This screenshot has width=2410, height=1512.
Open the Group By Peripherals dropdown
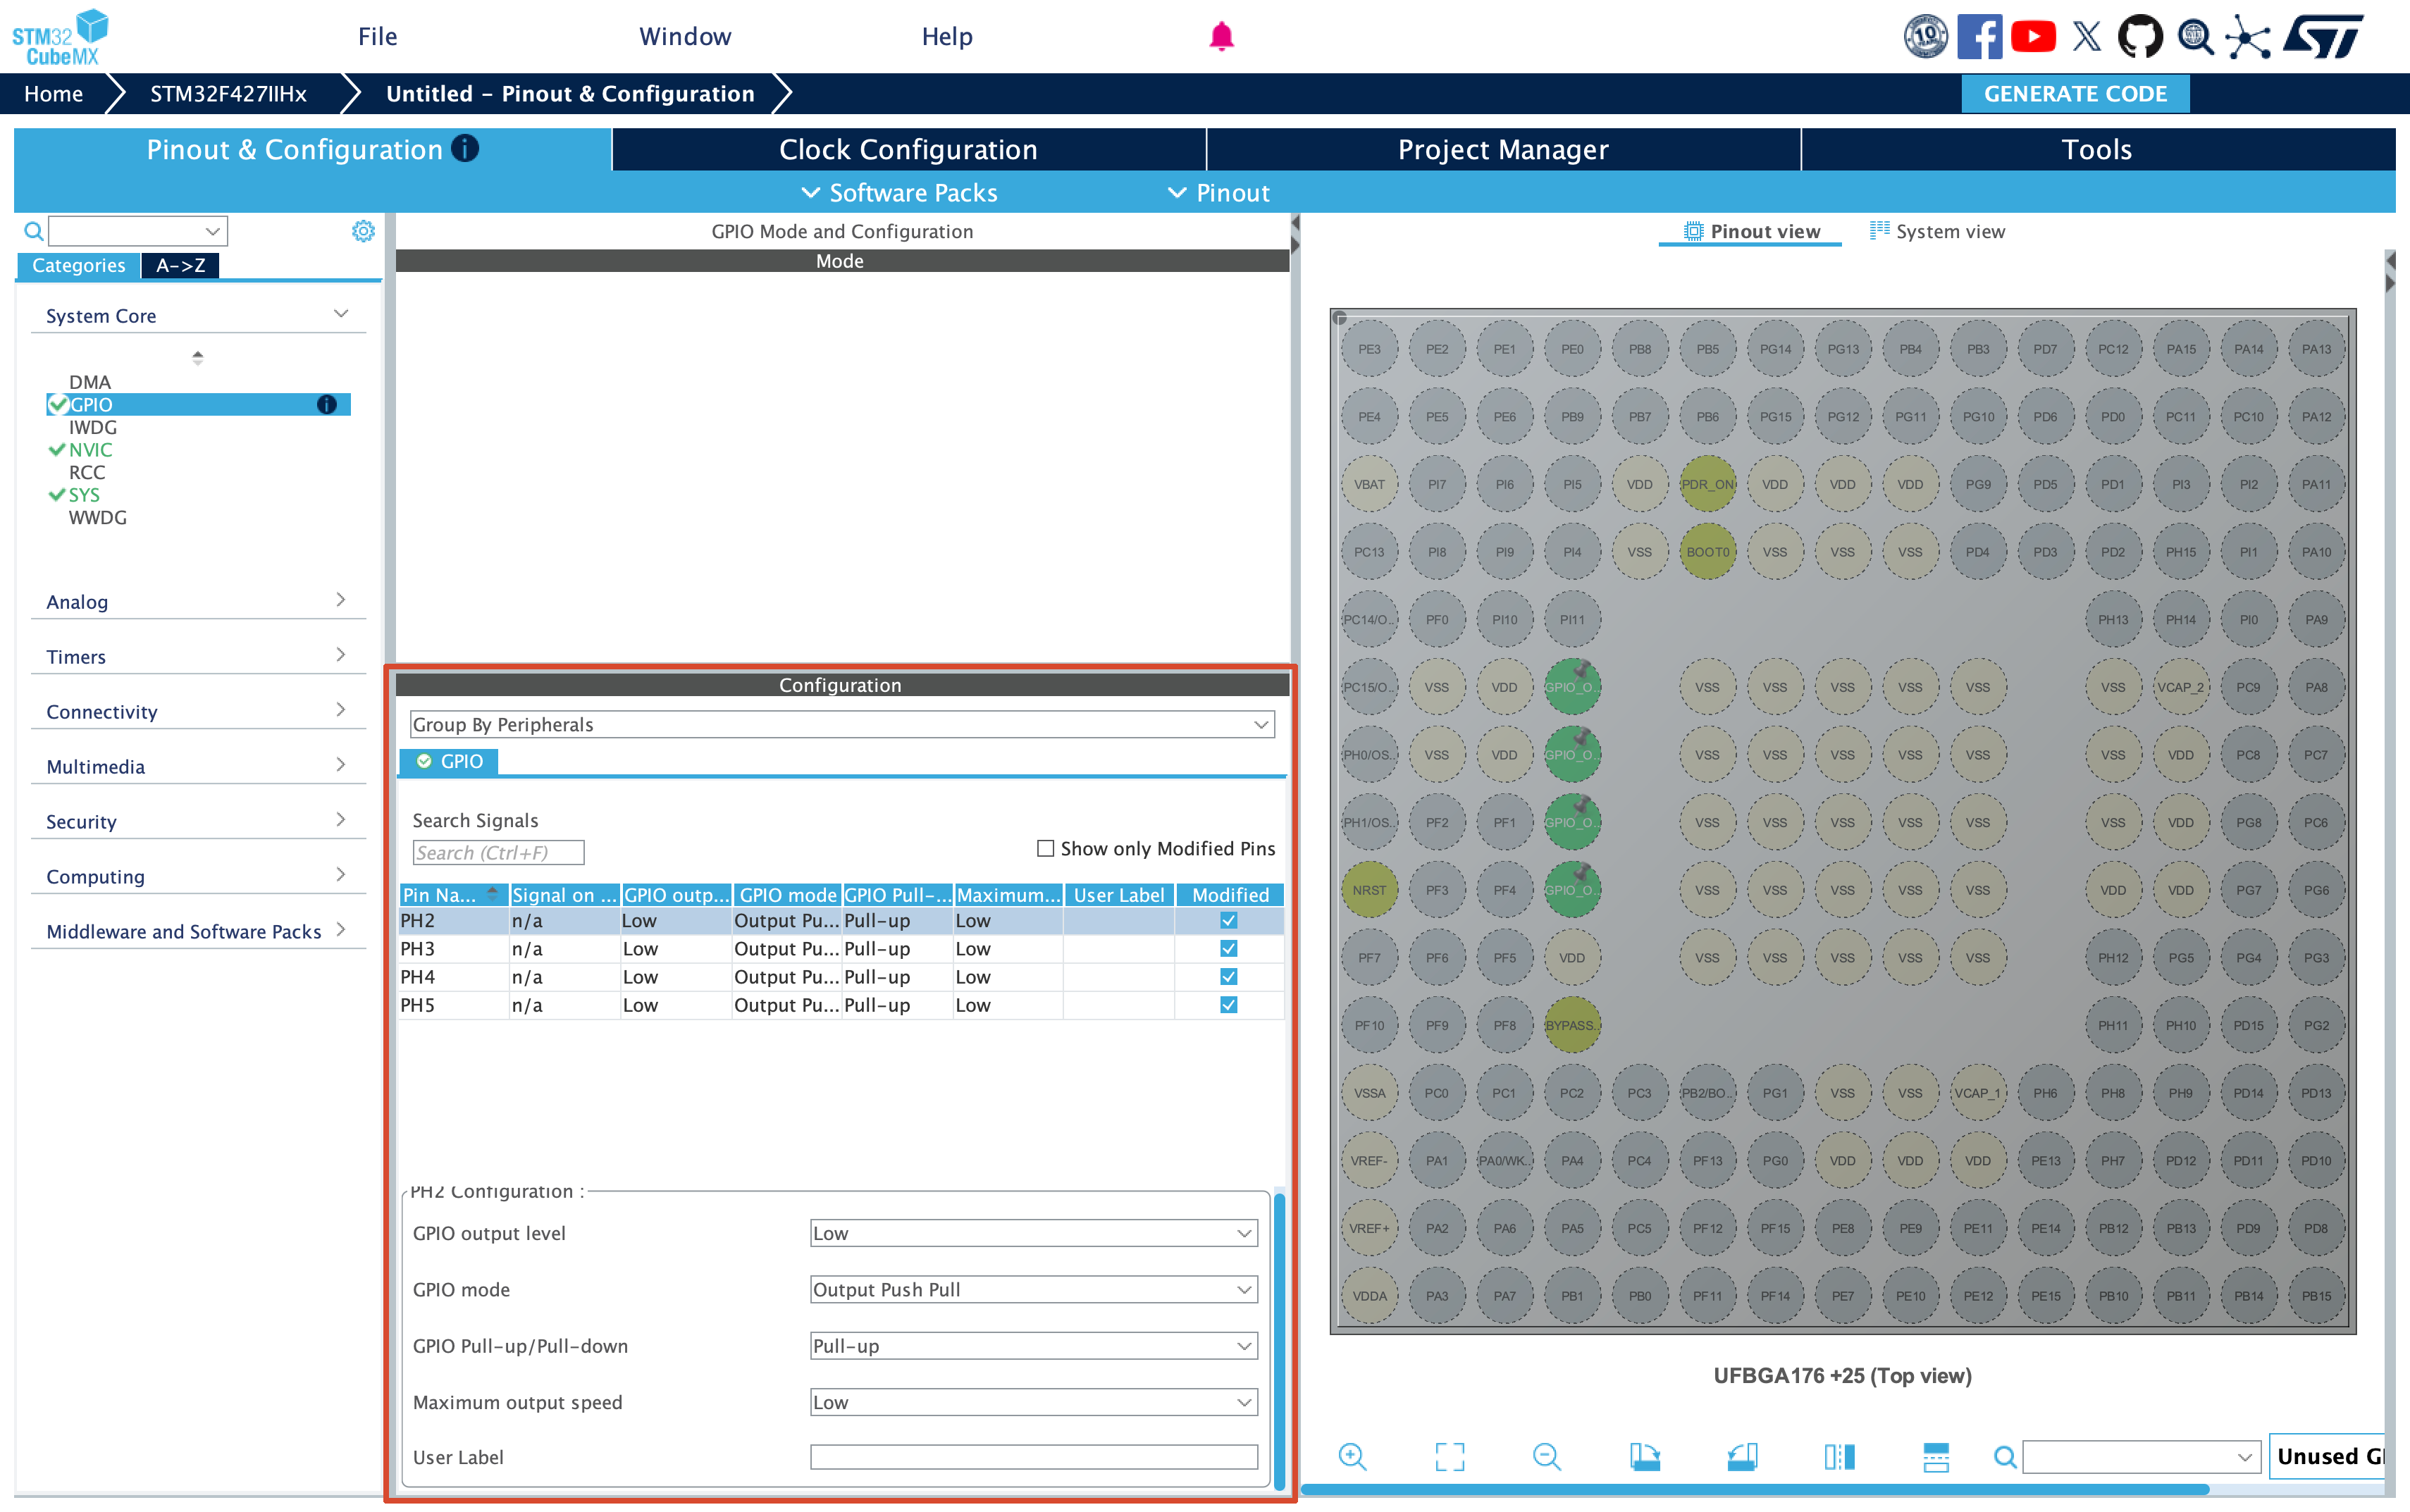pyautogui.click(x=842, y=724)
